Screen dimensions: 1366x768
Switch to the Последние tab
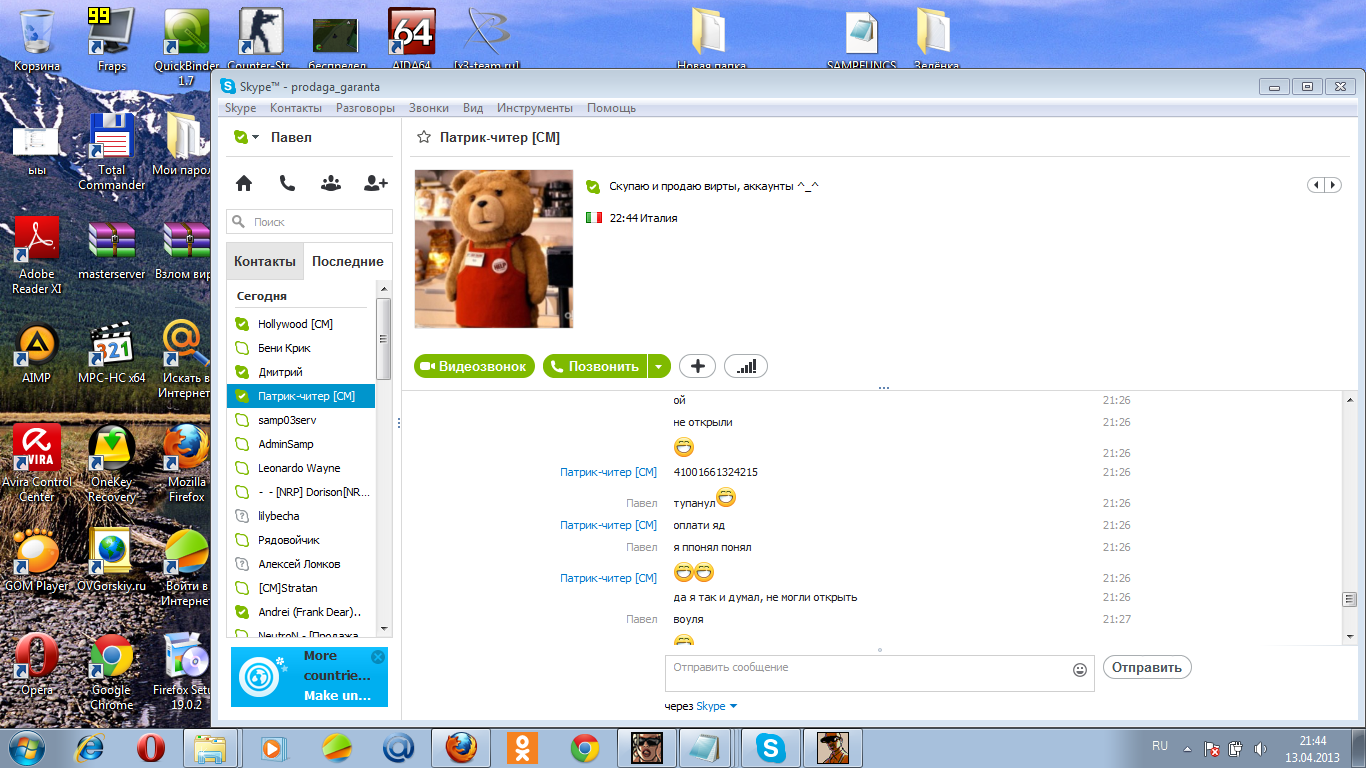click(348, 261)
